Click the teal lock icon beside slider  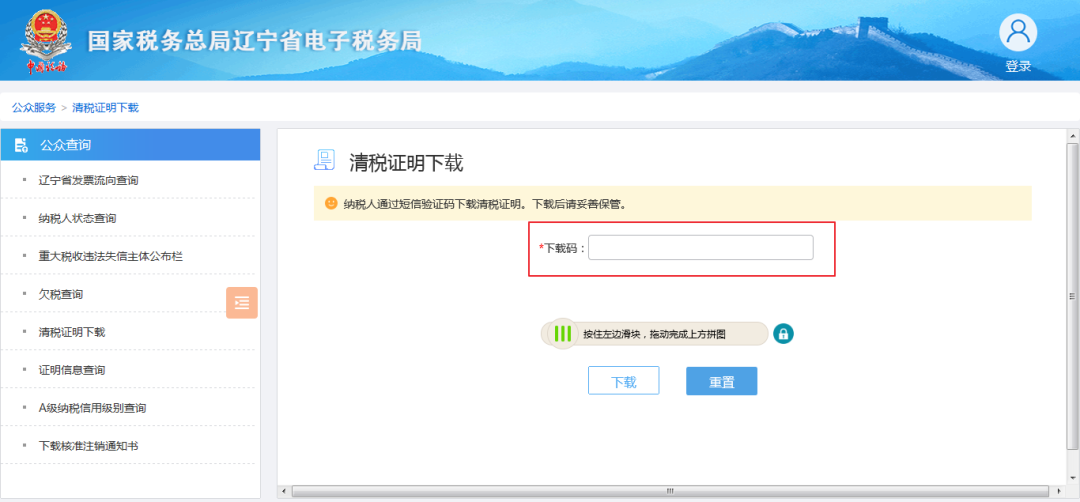coord(783,334)
